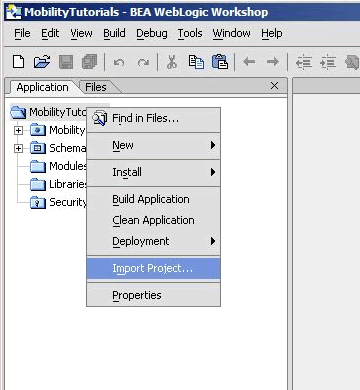This screenshot has height=390, width=360.
Task: Click the Save floppy disk icon
Action: point(66,62)
